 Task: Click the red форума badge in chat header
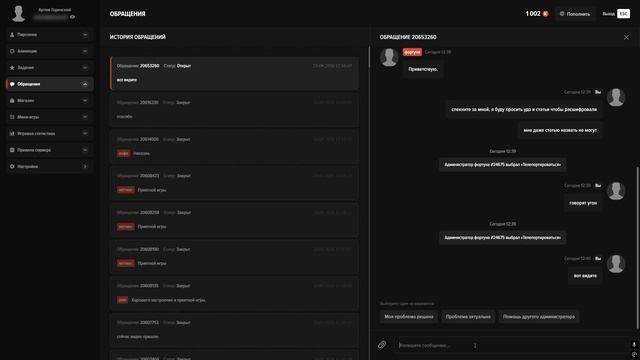(412, 52)
